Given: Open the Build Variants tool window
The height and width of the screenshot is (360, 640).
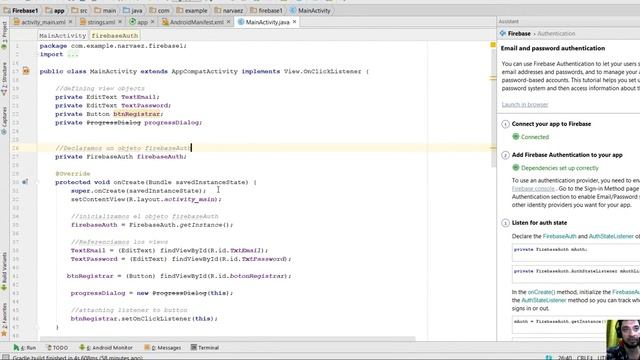Looking at the screenshot, I should 4,271.
